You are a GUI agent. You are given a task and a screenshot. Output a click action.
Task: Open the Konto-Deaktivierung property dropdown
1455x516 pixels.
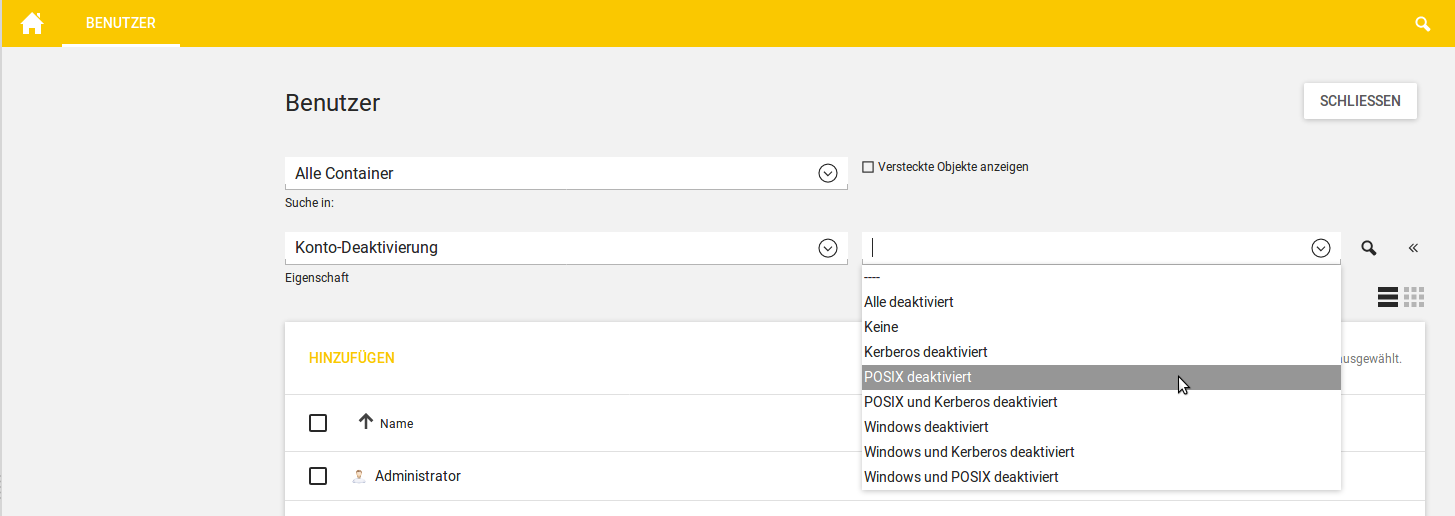click(x=827, y=248)
